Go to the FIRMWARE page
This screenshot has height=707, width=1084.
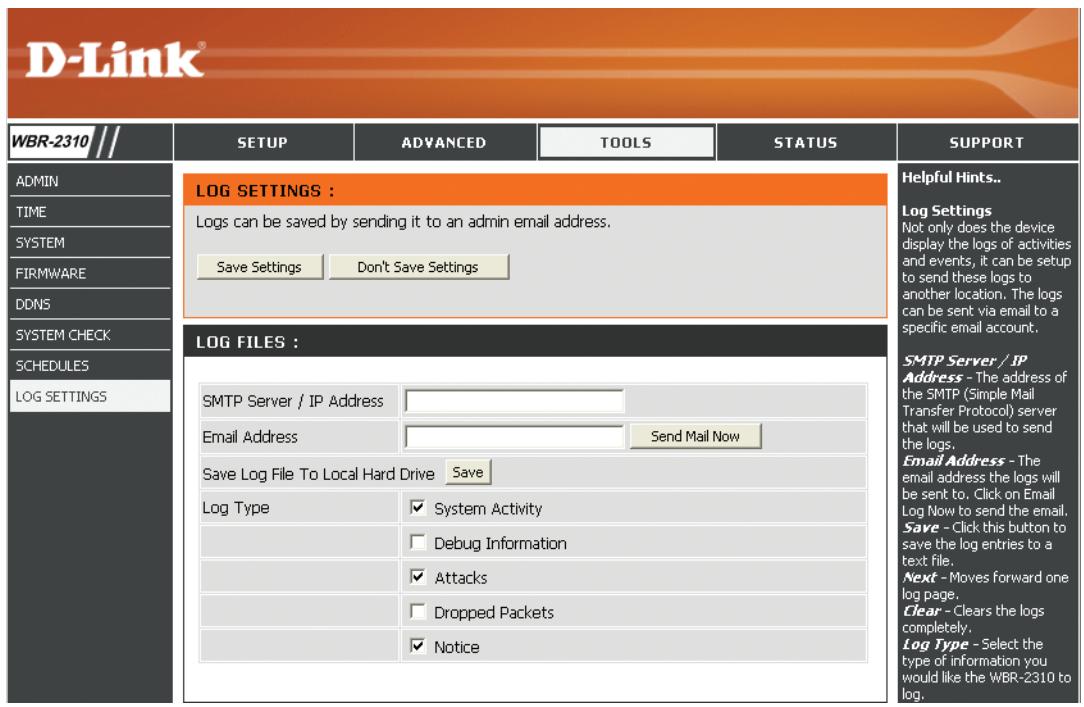90,274
